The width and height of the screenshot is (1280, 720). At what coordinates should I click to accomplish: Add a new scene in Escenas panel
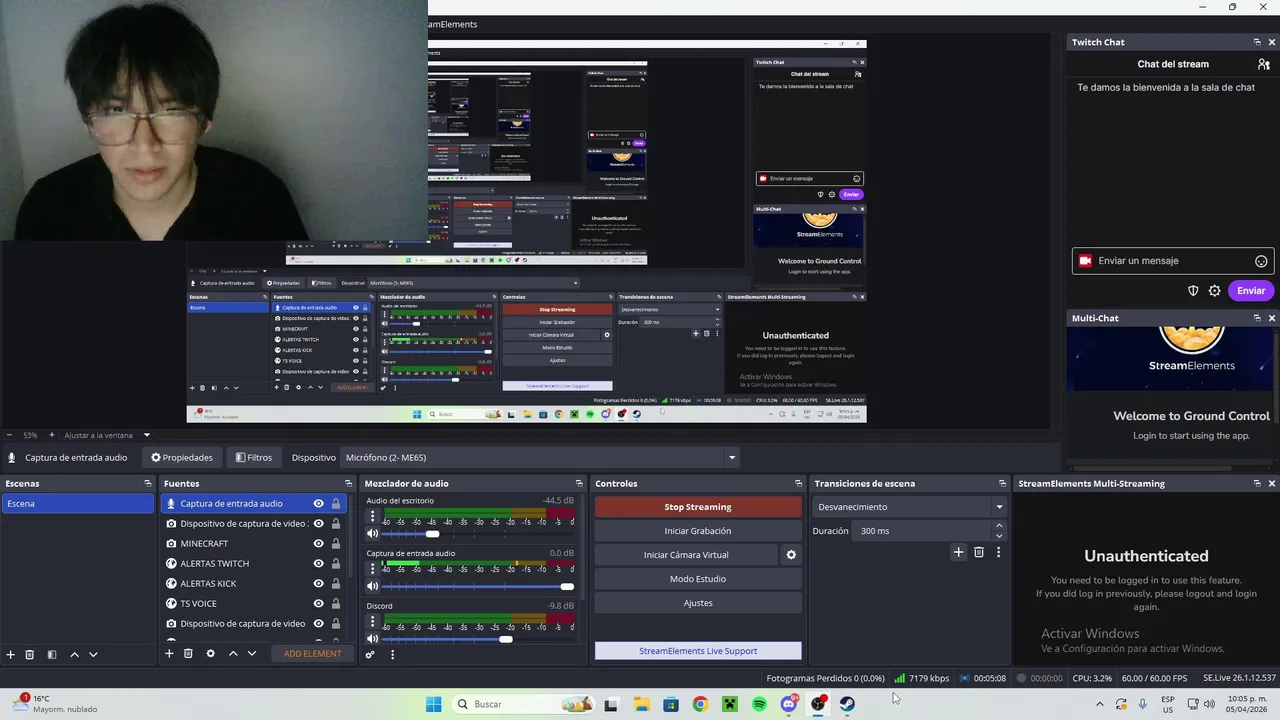tap(11, 654)
